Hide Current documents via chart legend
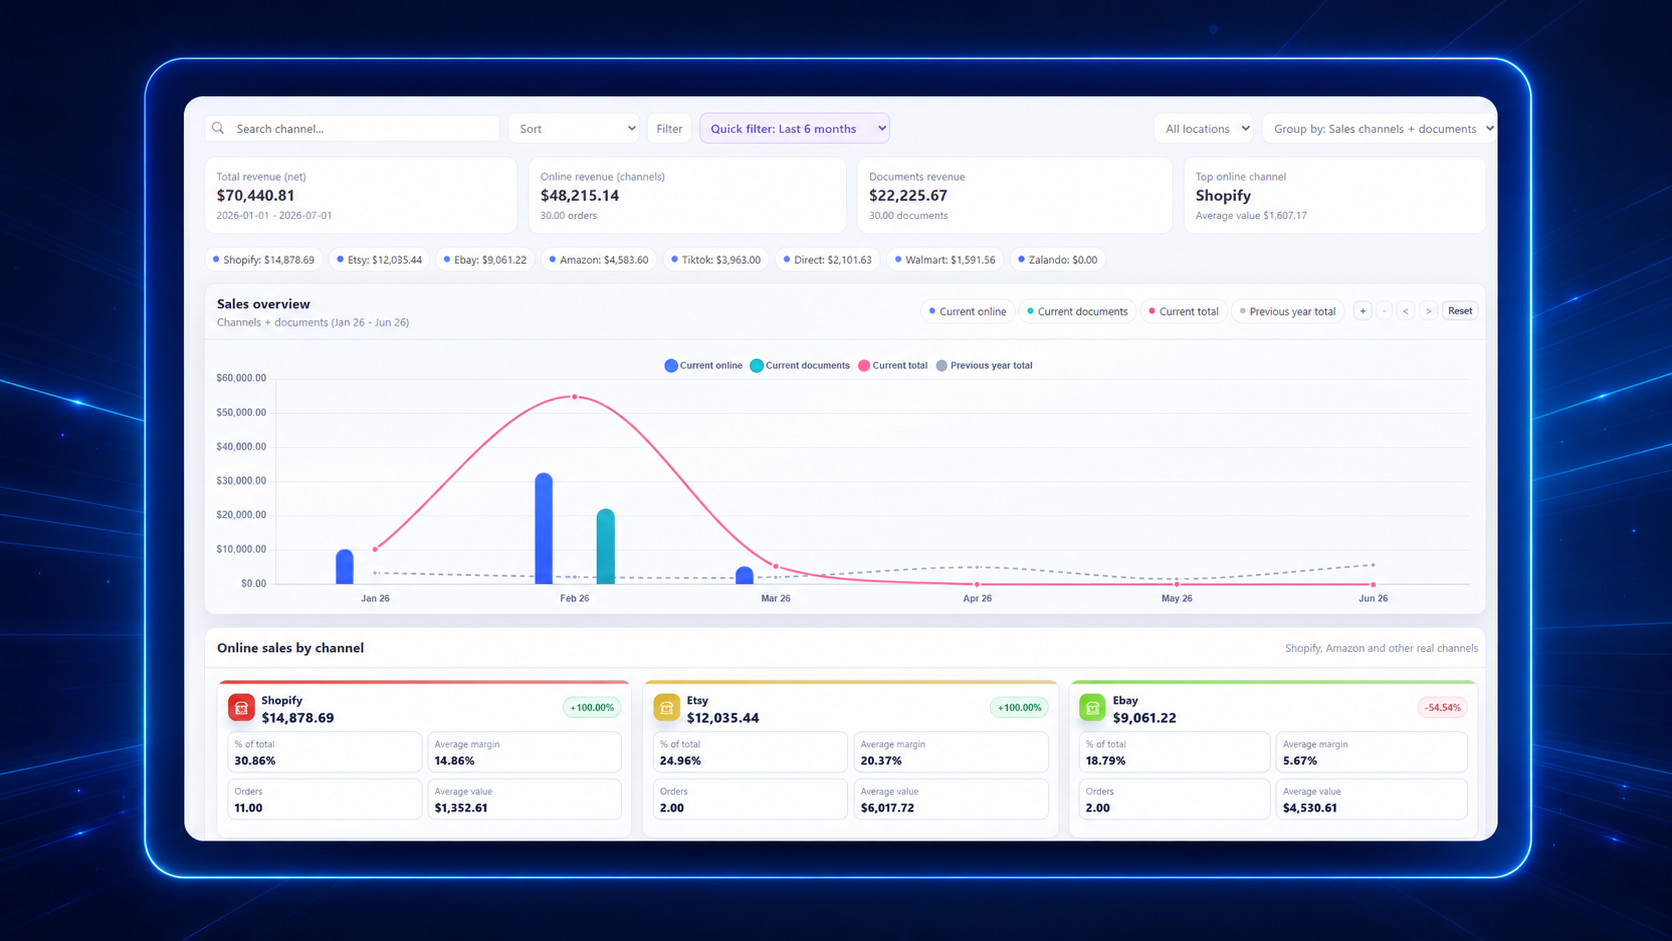 point(800,366)
